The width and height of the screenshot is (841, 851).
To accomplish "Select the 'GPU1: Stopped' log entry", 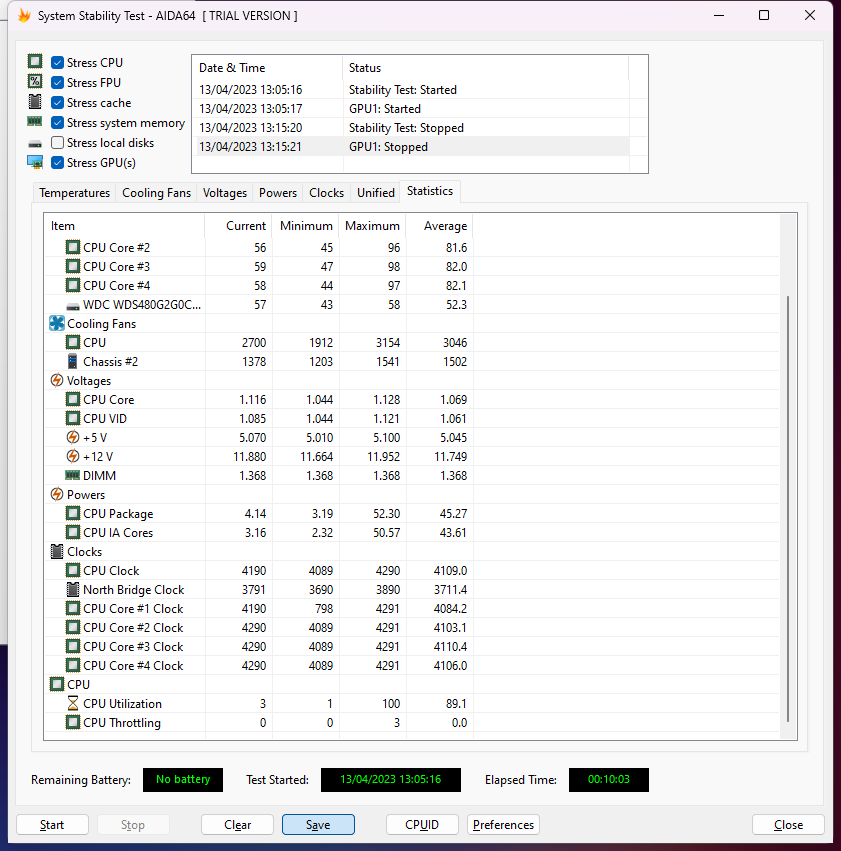I will coord(411,147).
